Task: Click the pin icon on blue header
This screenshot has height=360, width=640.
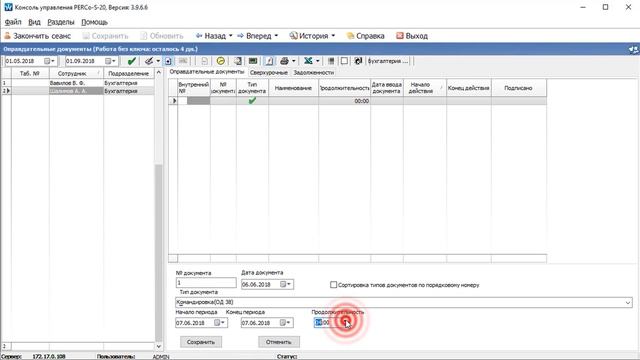Action: (x=633, y=49)
